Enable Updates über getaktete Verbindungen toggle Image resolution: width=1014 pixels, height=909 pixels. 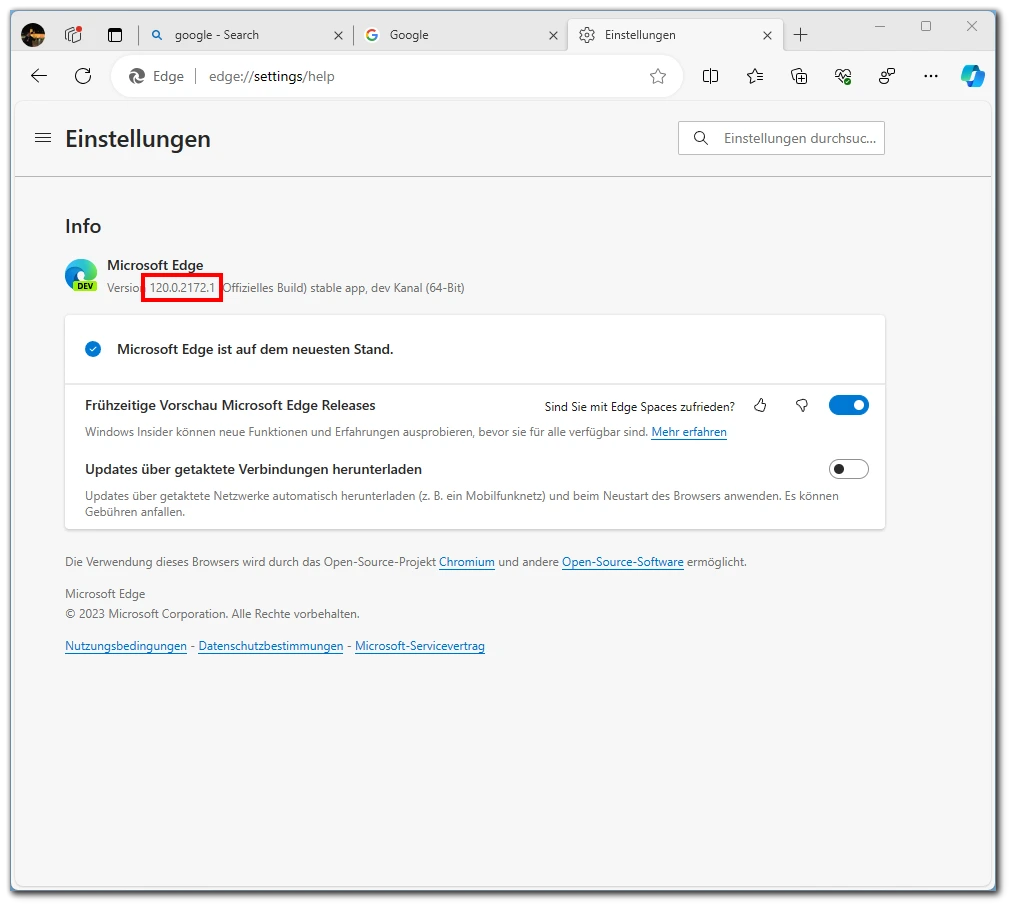[848, 469]
